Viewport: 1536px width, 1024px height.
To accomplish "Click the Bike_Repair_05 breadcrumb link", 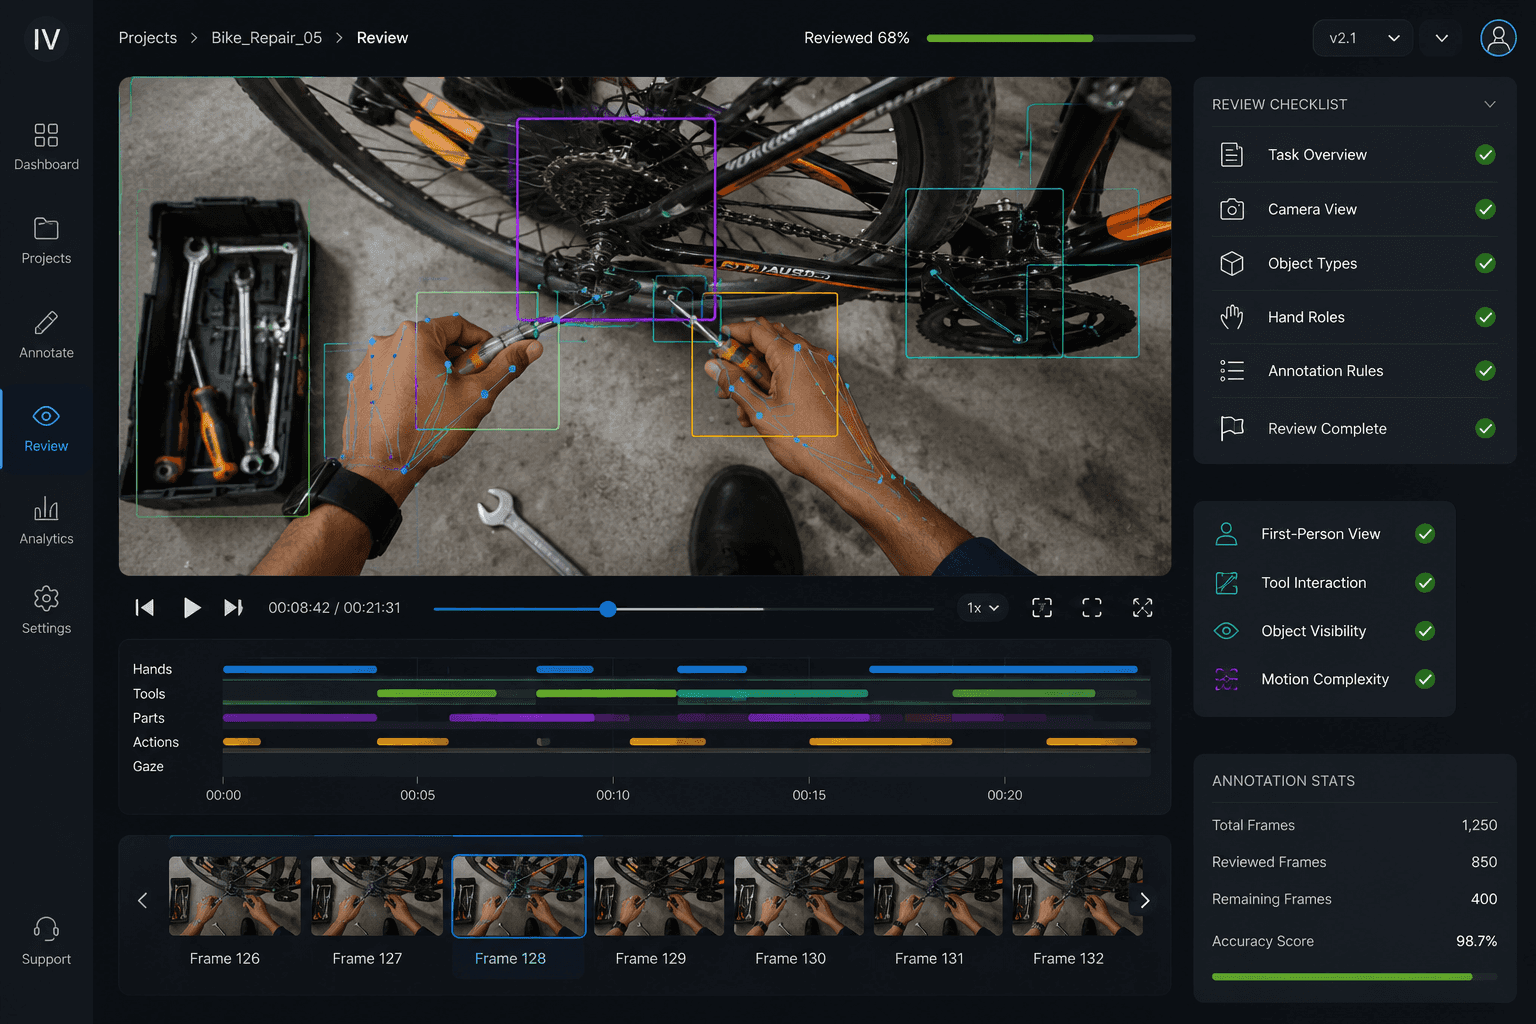I will point(266,38).
